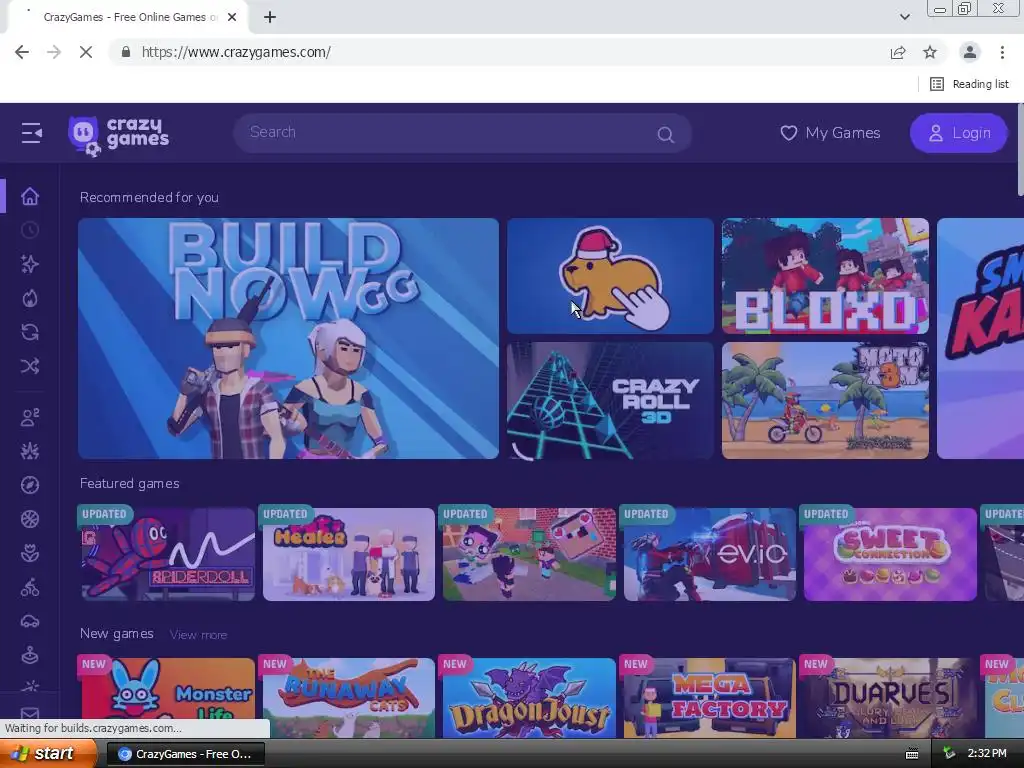The height and width of the screenshot is (768, 1024).
Task: Click the page vertical scrollbar
Action: tap(1020, 150)
